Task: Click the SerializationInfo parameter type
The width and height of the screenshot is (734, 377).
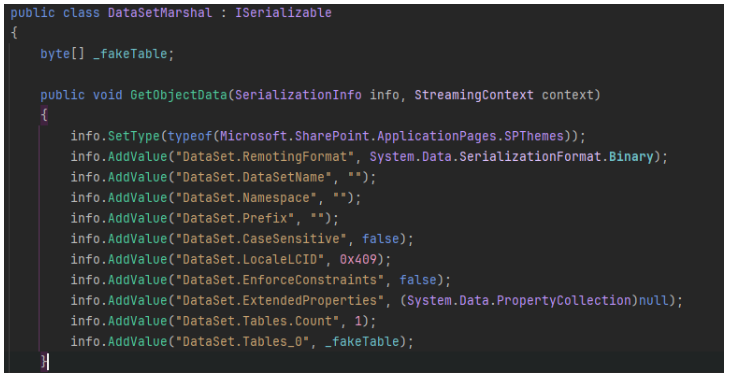Action: (x=298, y=95)
